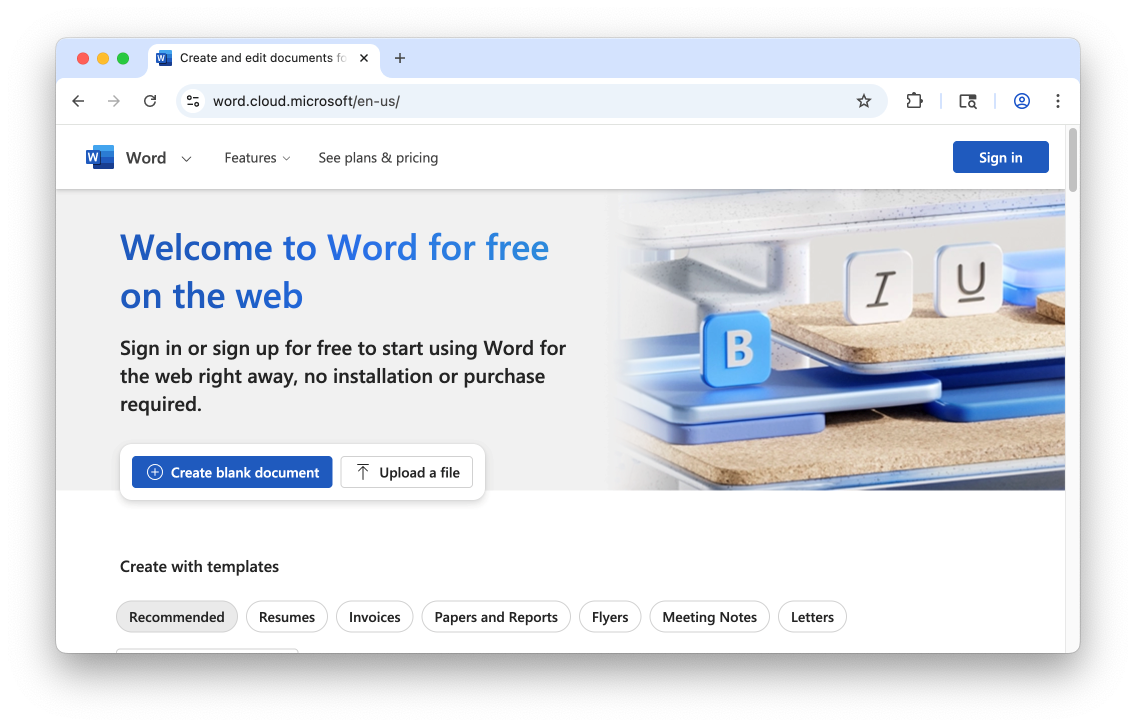Filter templates by Invoices
Image resolution: width=1136 pixels, height=727 pixels.
pos(375,617)
